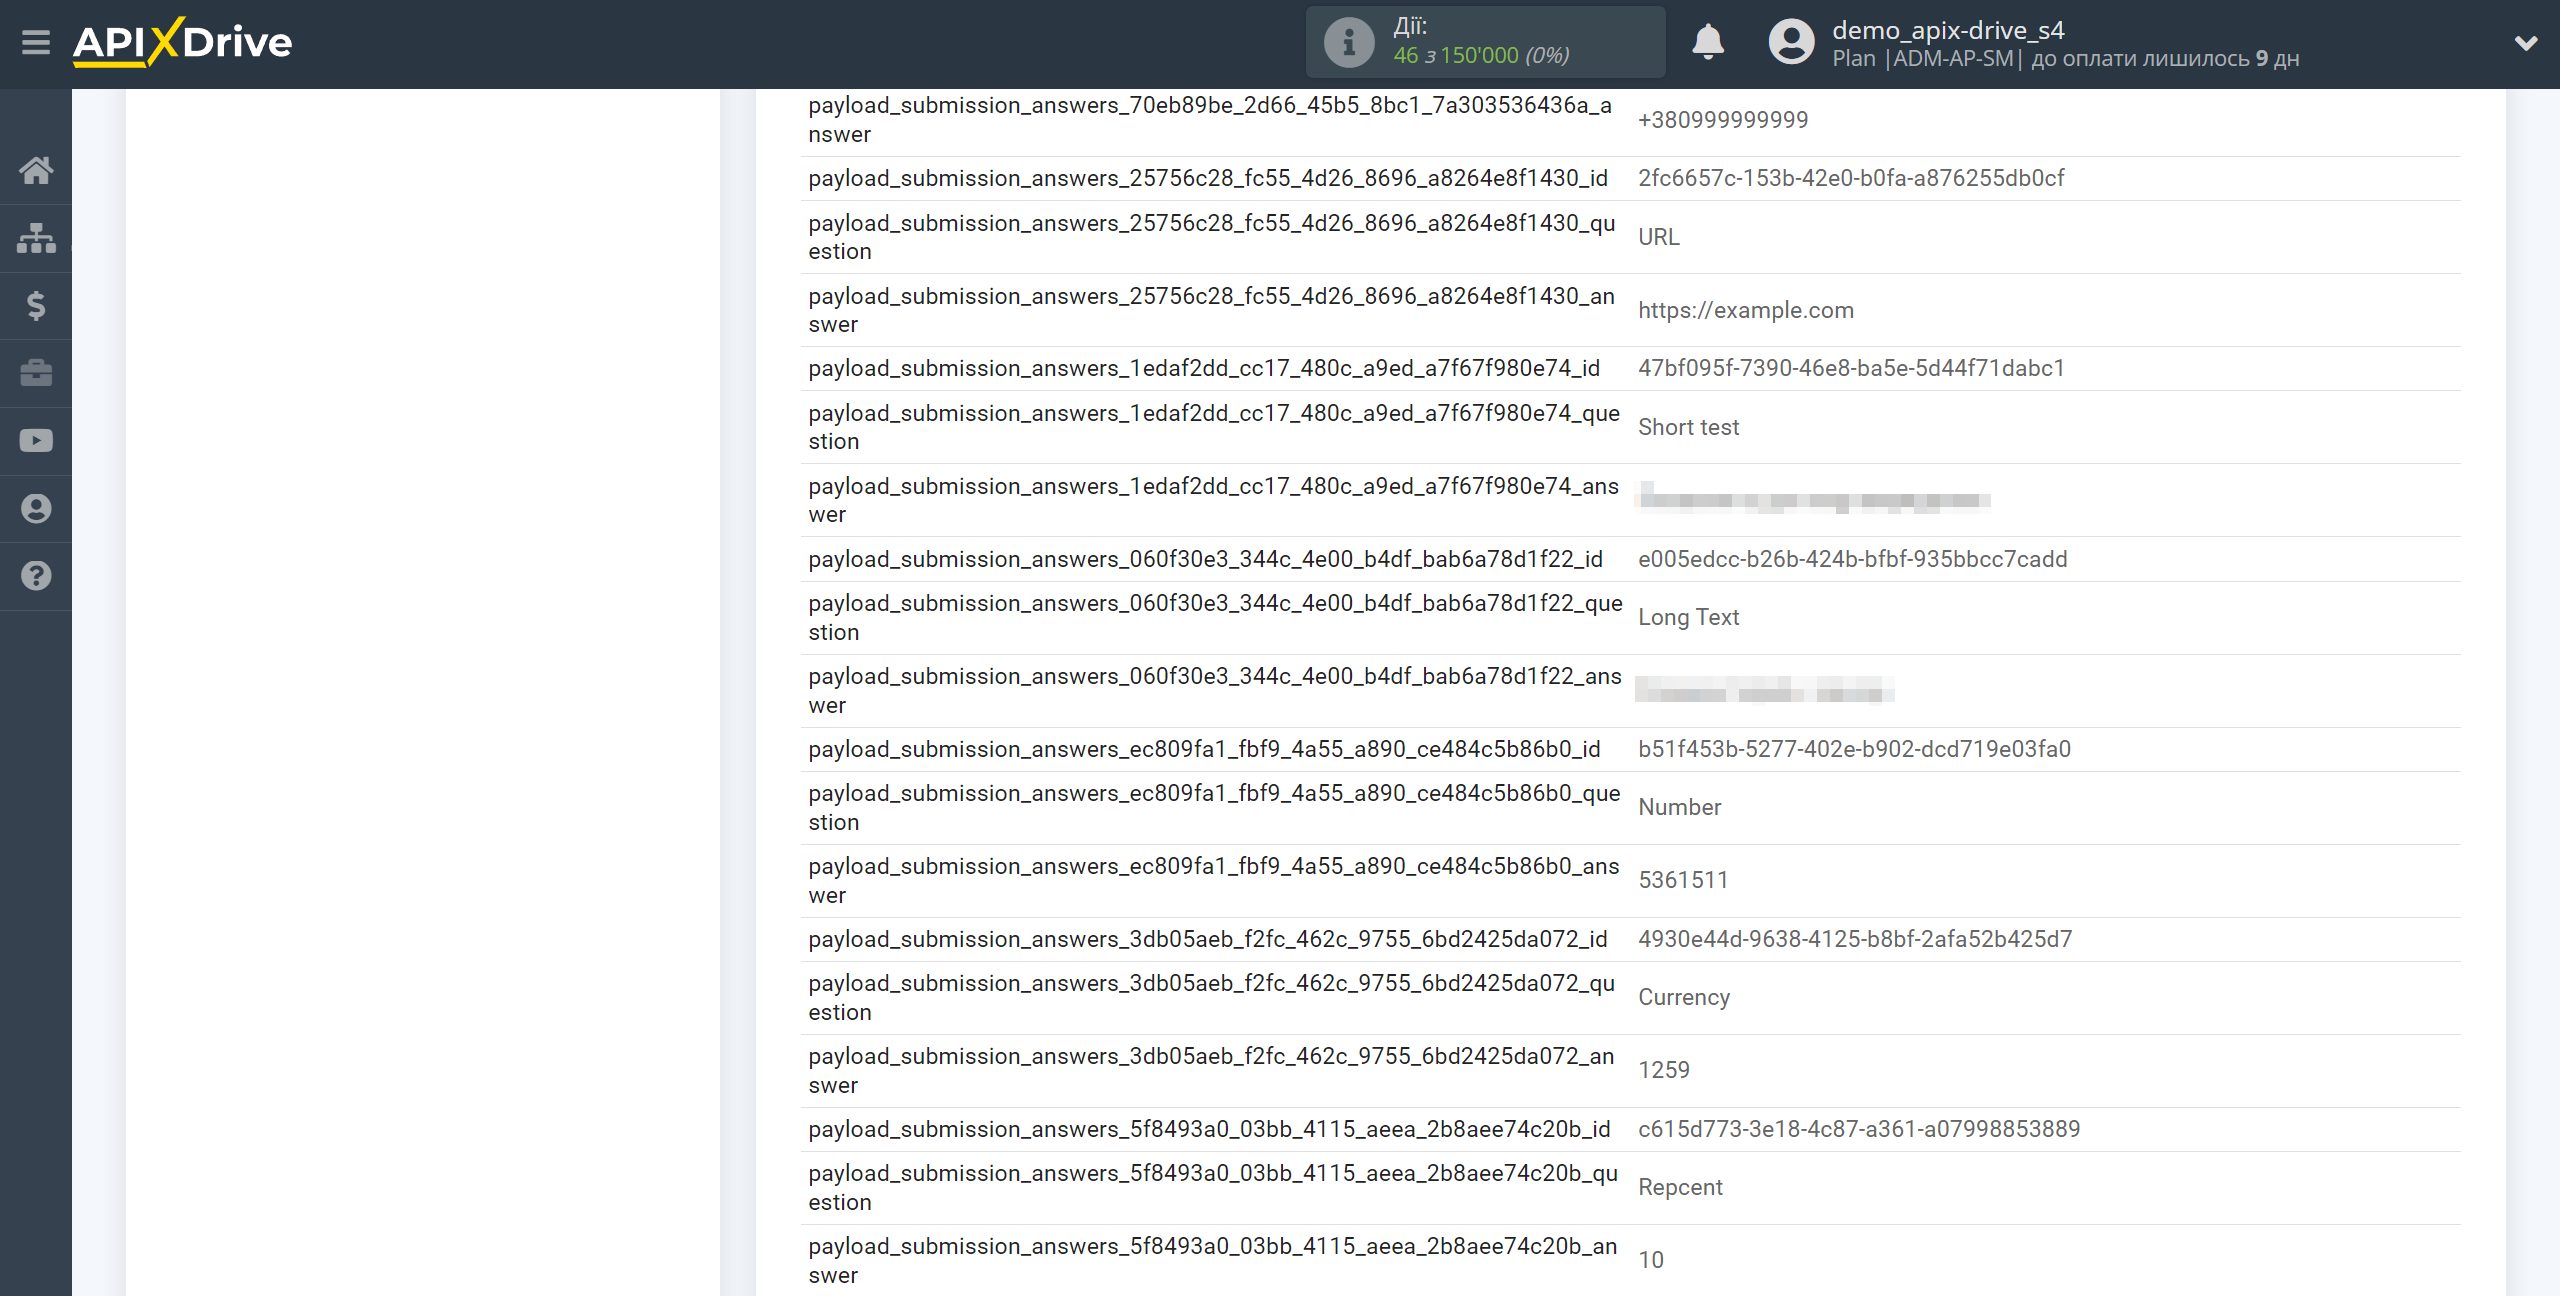The width and height of the screenshot is (2560, 1296).
Task: Select the 'Repcent' question value
Action: click(x=1680, y=1187)
